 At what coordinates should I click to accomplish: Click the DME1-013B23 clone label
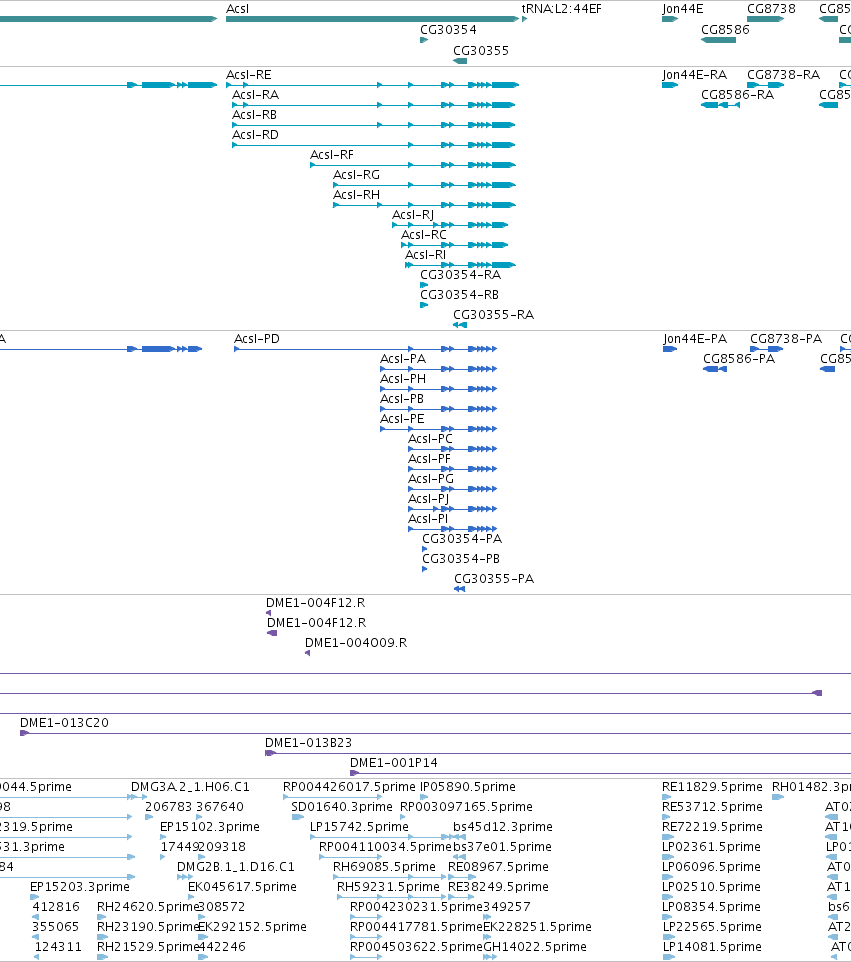pyautogui.click(x=309, y=743)
